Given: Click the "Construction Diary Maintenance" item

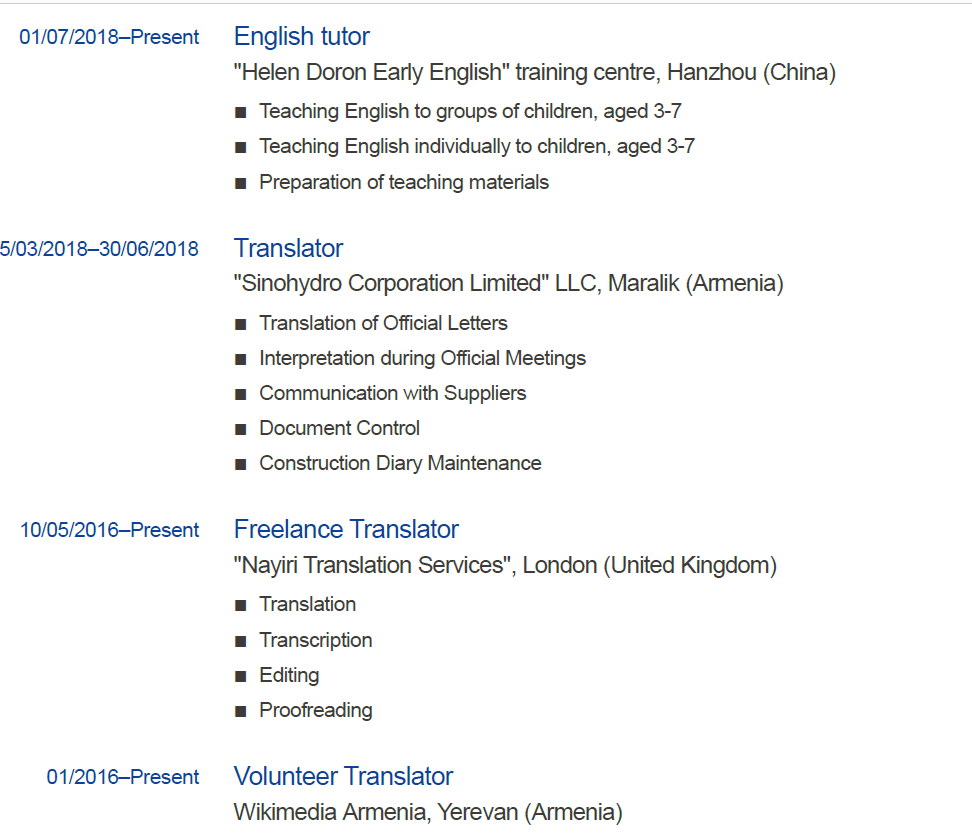Looking at the screenshot, I should tap(400, 463).
